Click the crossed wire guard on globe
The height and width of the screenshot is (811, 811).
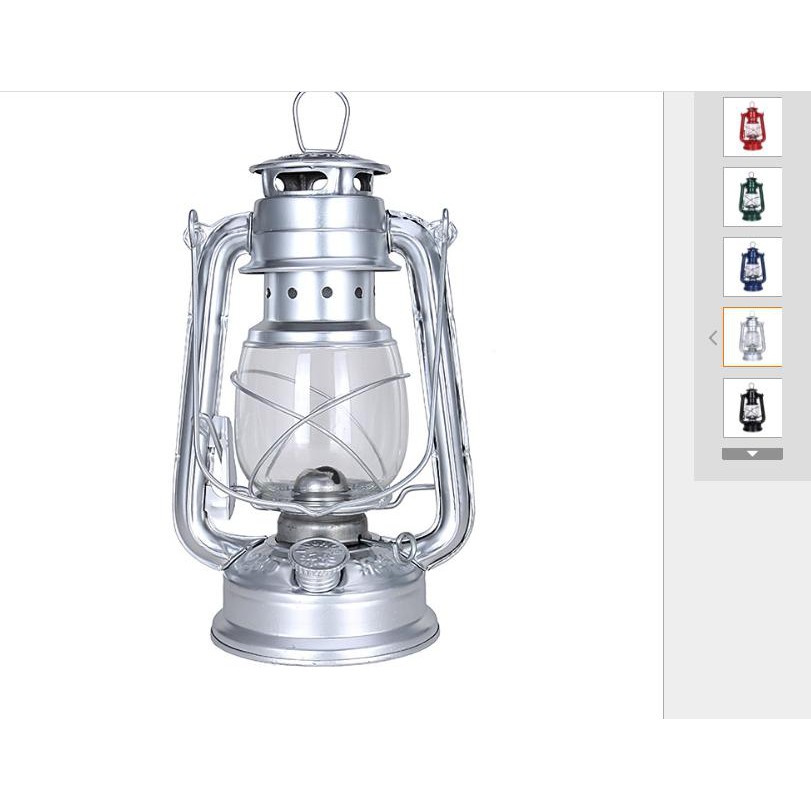click(321, 424)
